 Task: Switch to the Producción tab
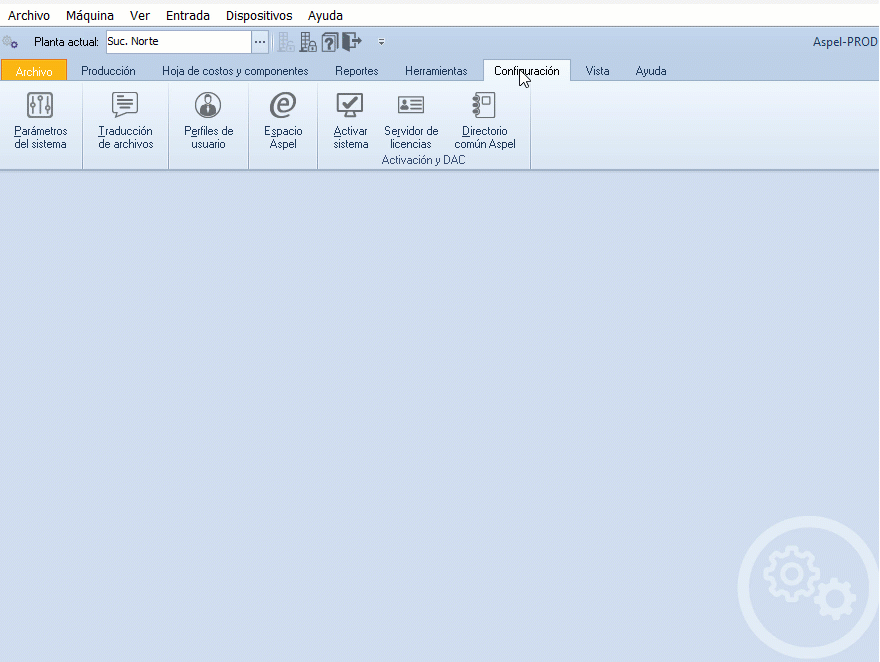(108, 71)
